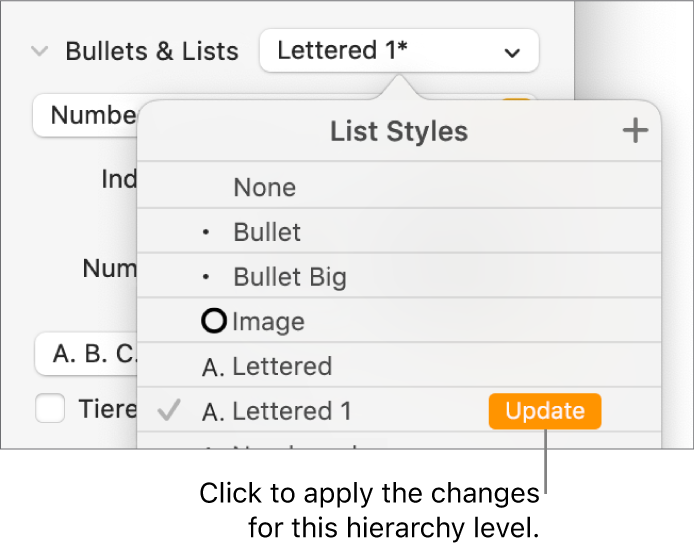Click the checkmark beside Lettered 1

coord(170,411)
